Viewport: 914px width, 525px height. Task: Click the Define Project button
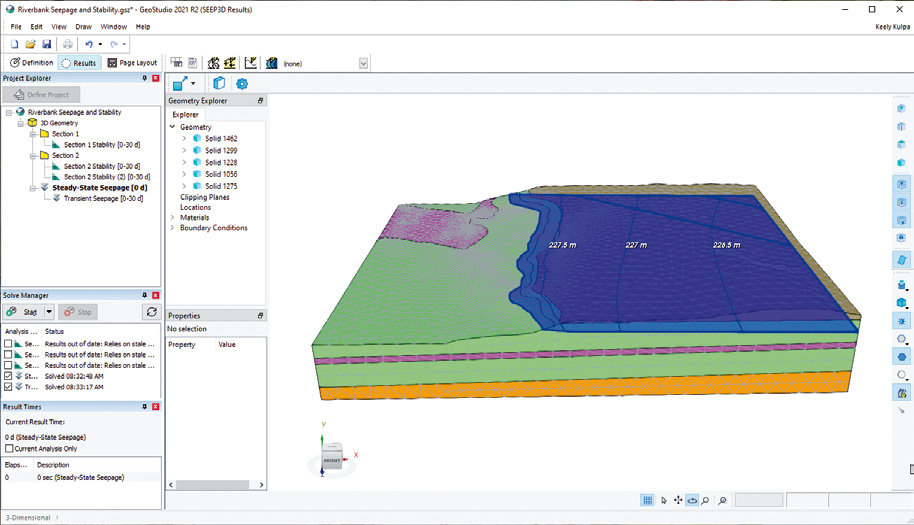tap(41, 94)
